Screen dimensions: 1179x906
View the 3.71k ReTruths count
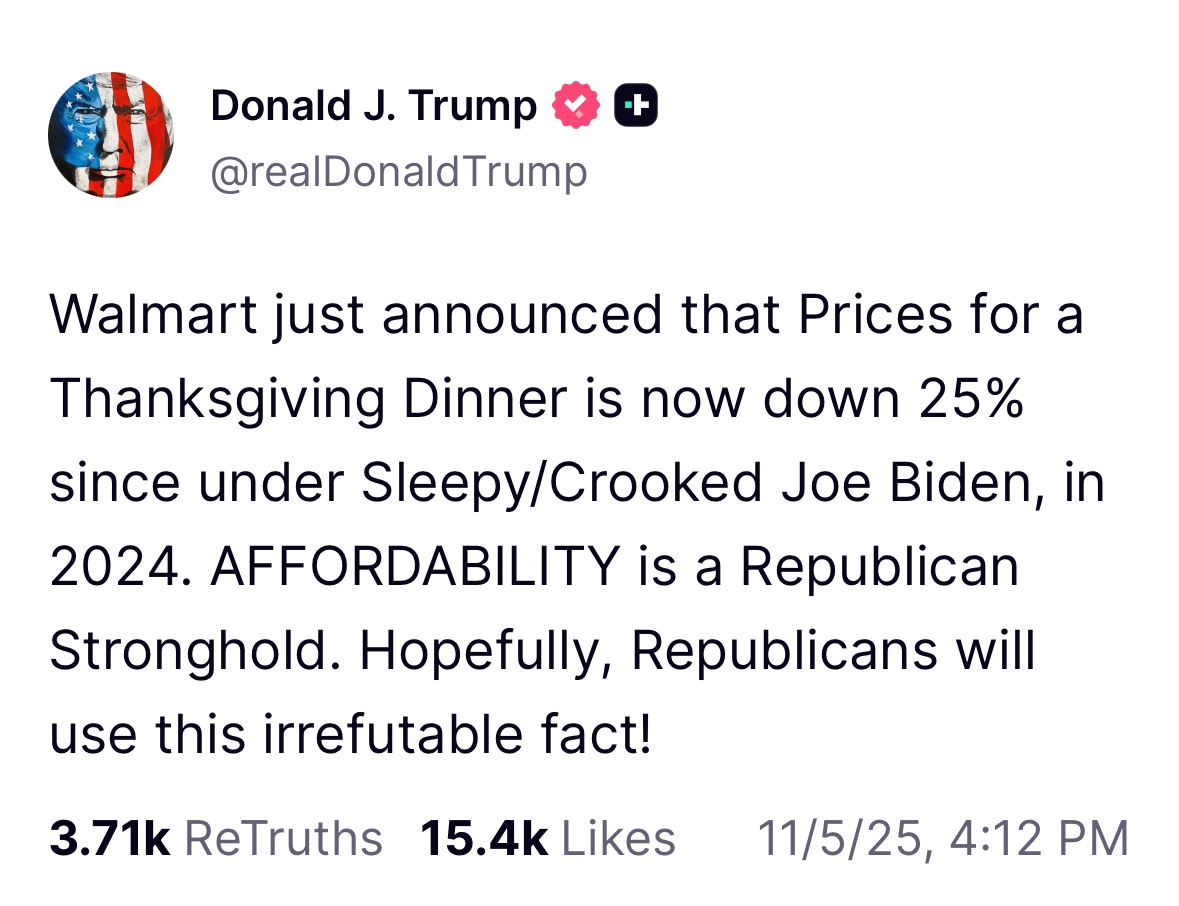pyautogui.click(x=110, y=838)
